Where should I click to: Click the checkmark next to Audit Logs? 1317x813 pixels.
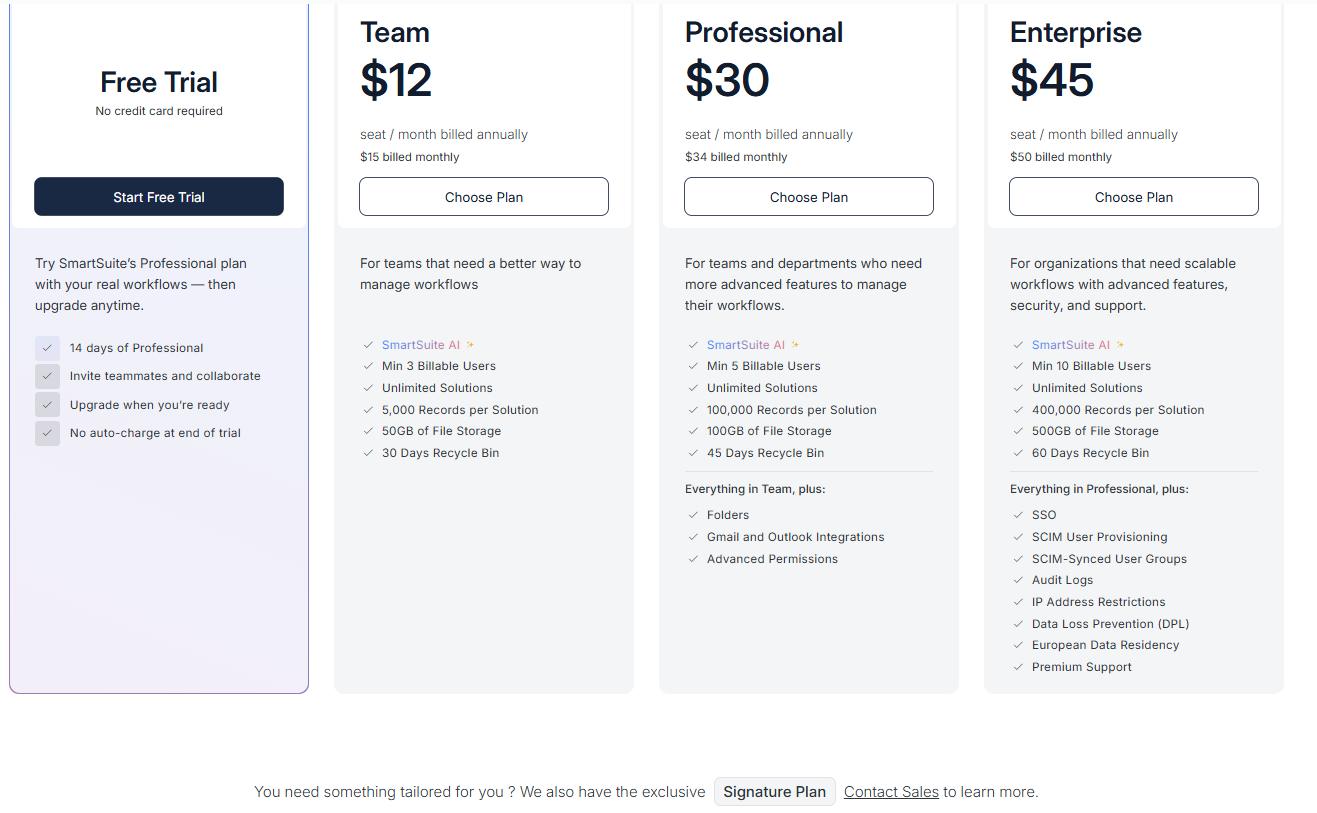coord(1018,580)
